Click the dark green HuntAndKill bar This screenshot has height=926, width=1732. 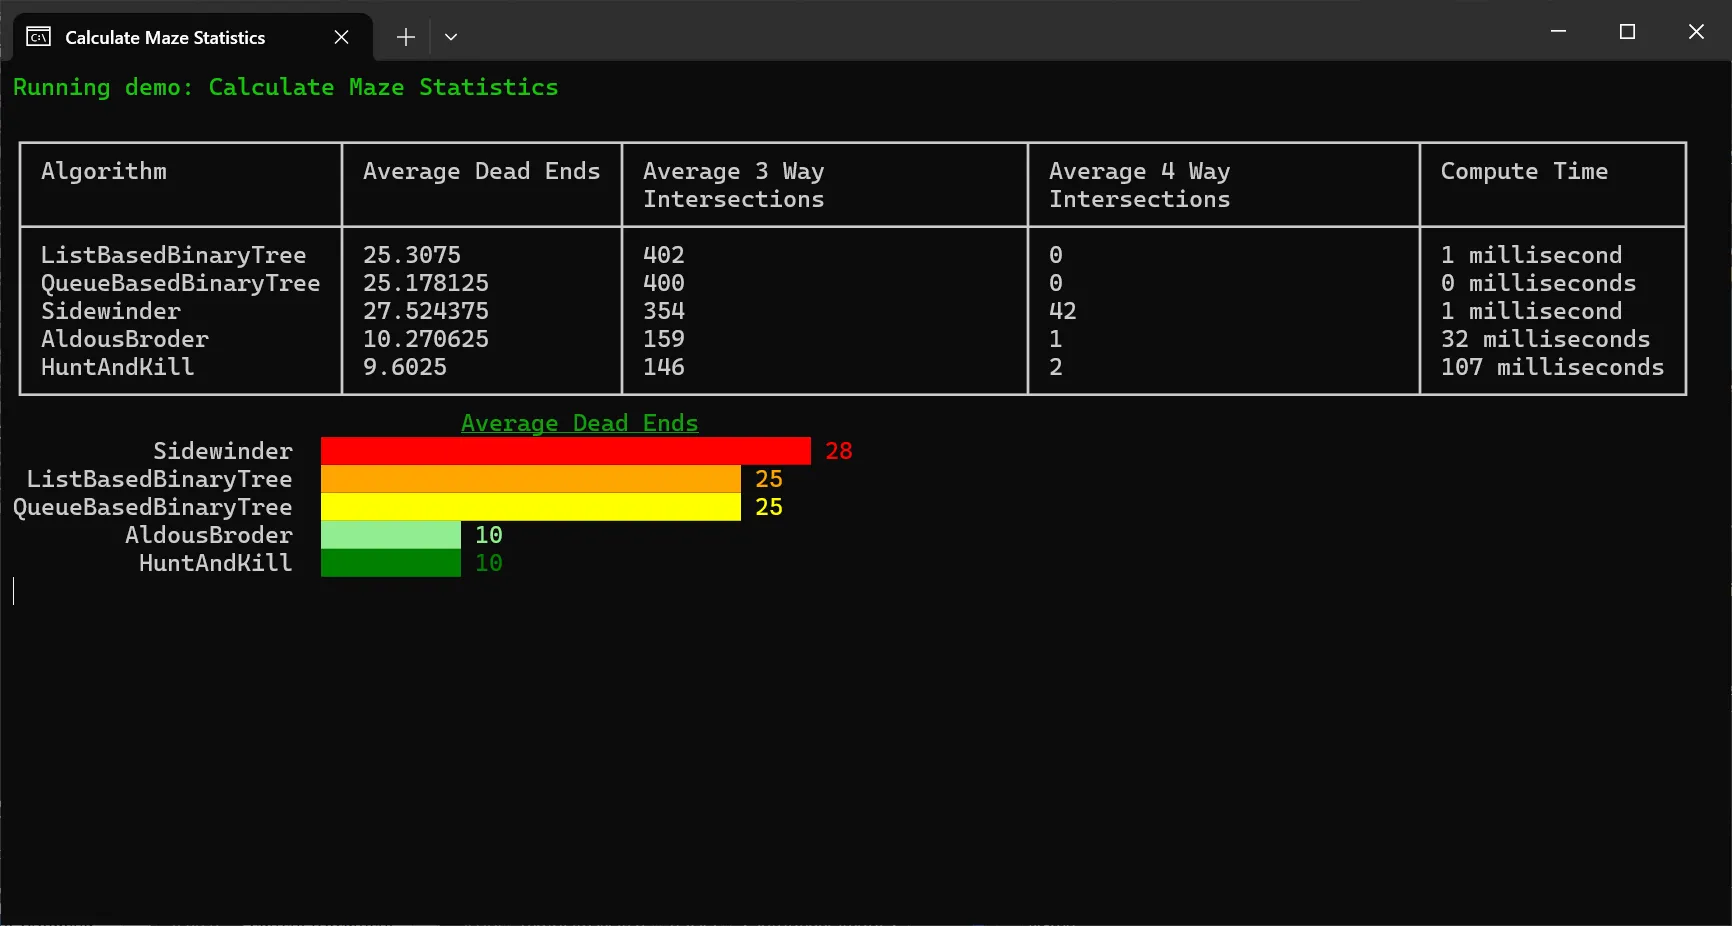click(390, 563)
